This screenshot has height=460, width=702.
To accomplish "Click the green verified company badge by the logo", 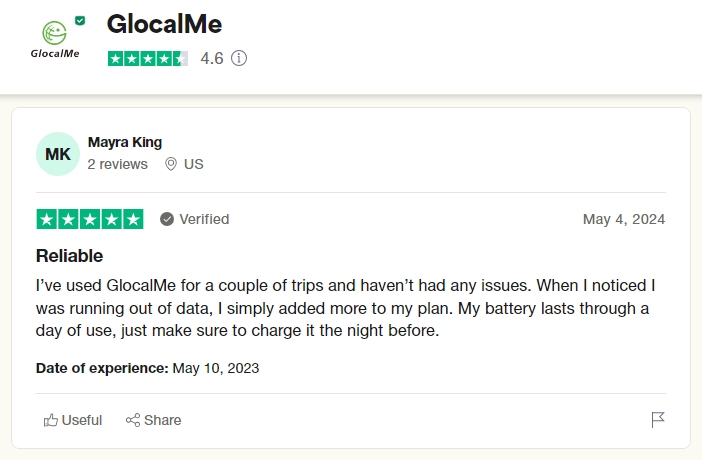I will pos(80,20).
